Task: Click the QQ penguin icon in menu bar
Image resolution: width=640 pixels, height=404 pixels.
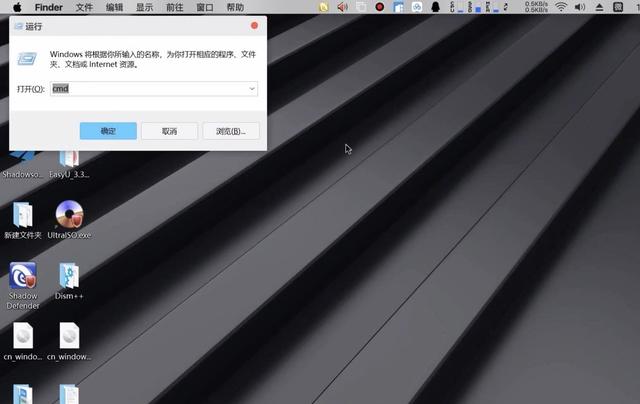Action: point(435,7)
